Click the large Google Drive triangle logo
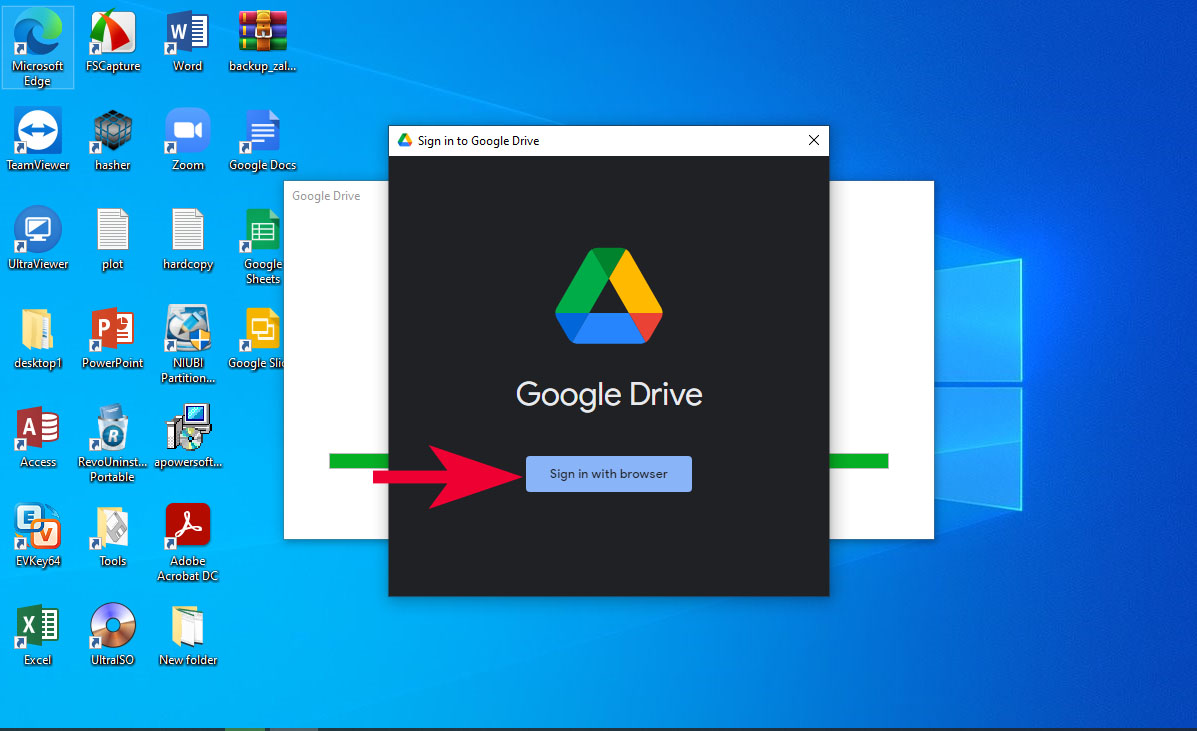The width and height of the screenshot is (1197, 731). coord(608,295)
